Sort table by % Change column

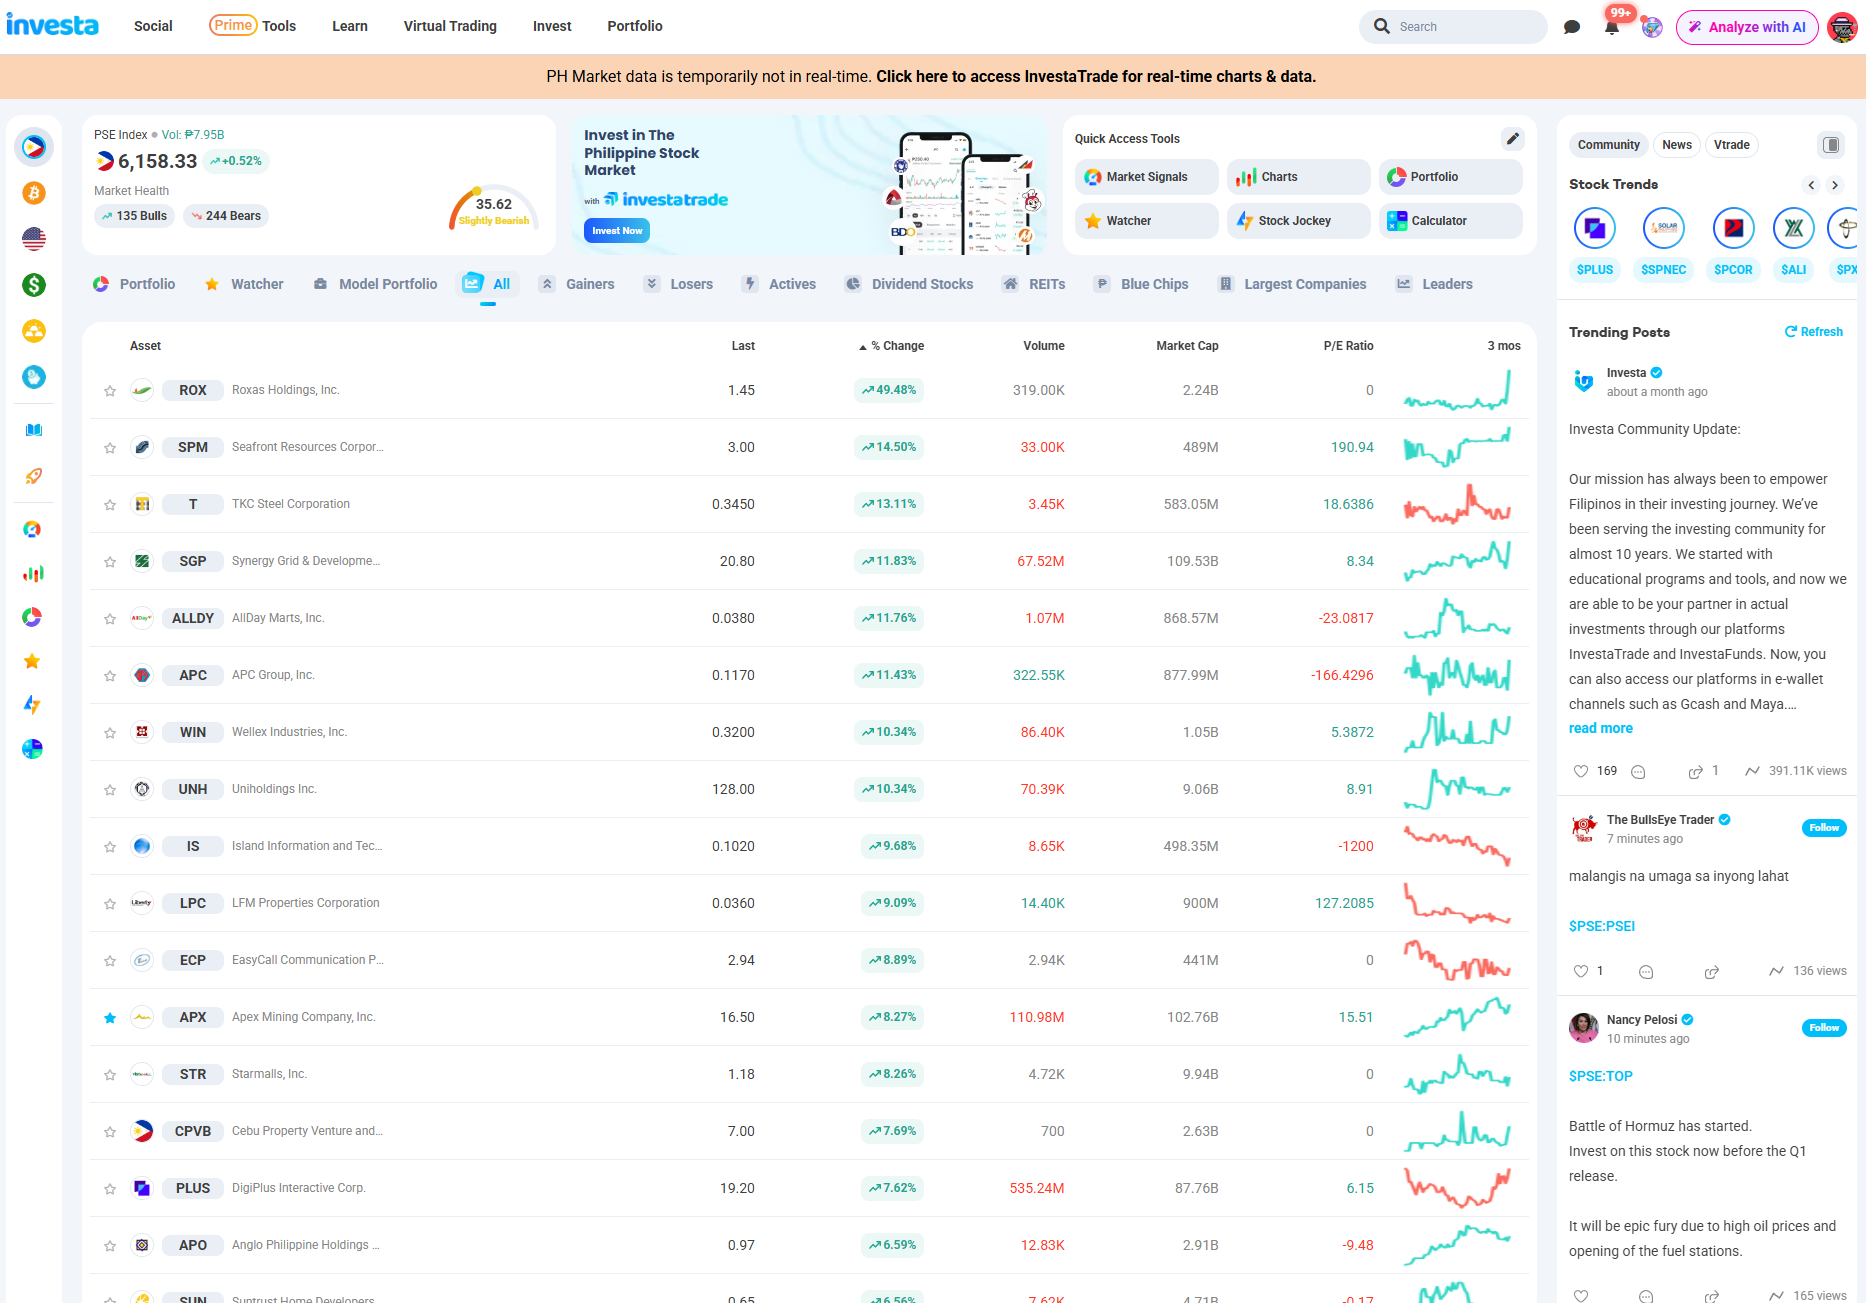click(x=891, y=346)
